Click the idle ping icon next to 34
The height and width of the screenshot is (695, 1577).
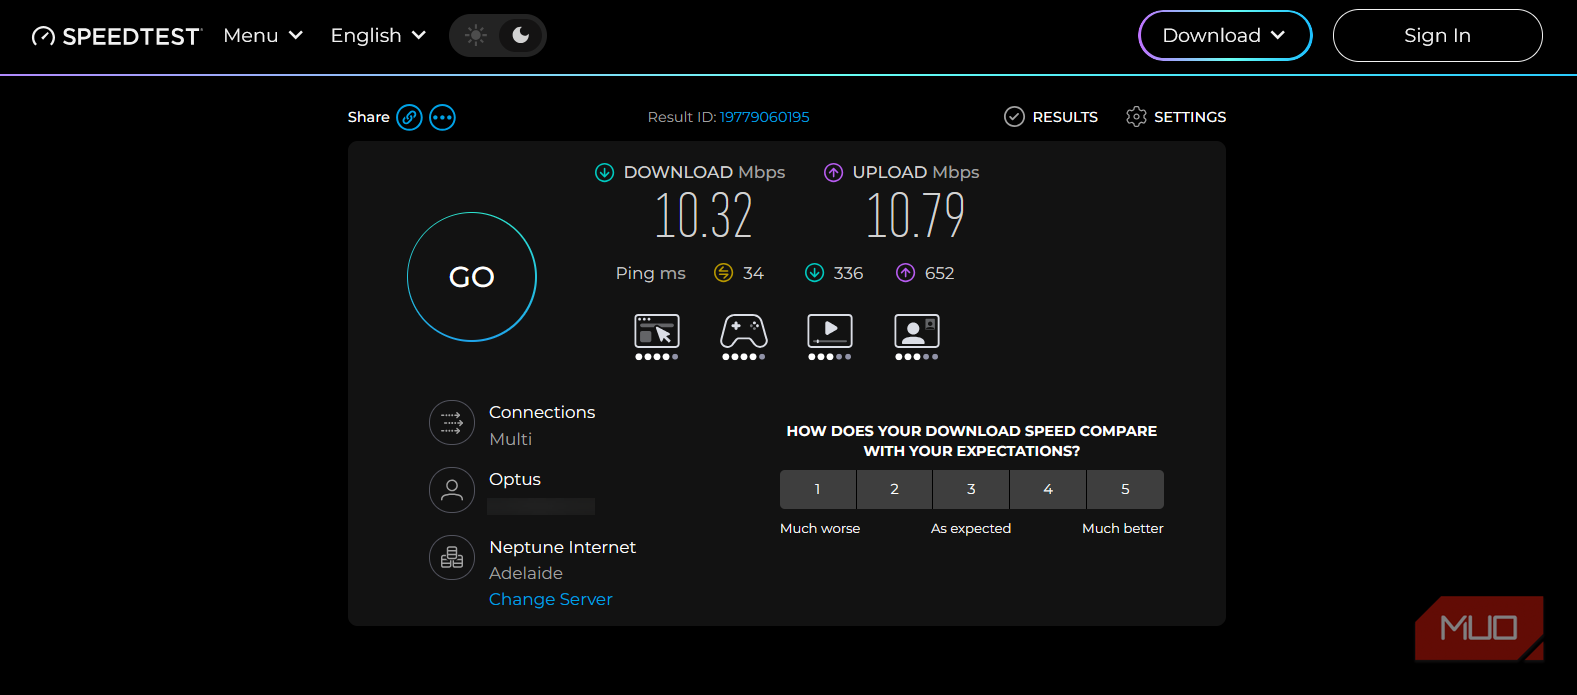(723, 273)
